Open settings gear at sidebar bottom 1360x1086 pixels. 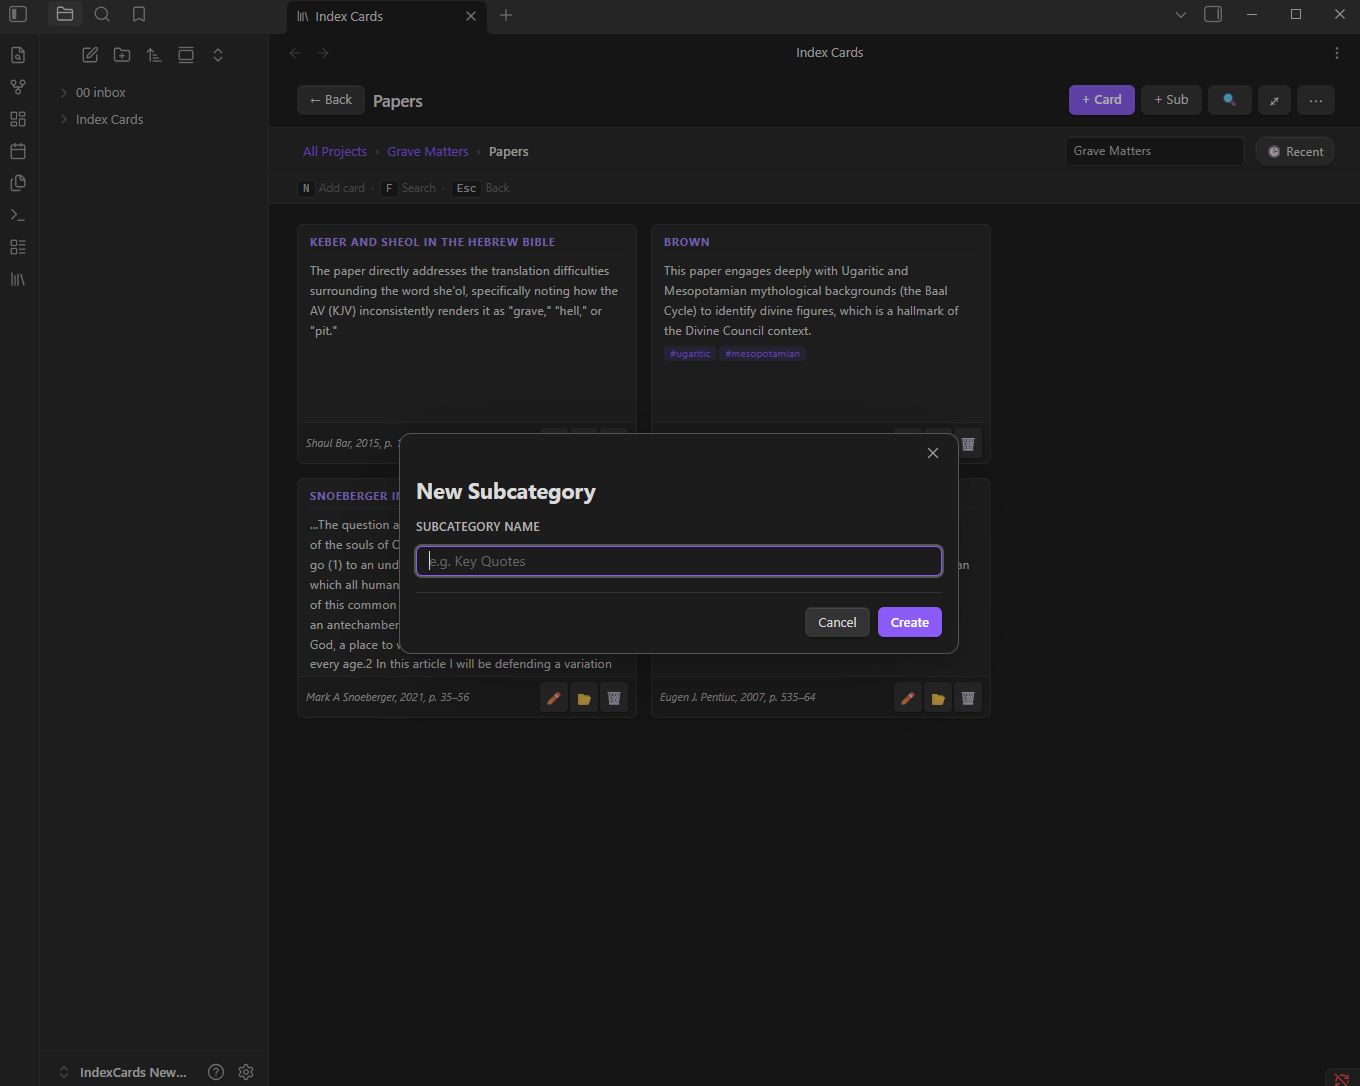point(246,1072)
